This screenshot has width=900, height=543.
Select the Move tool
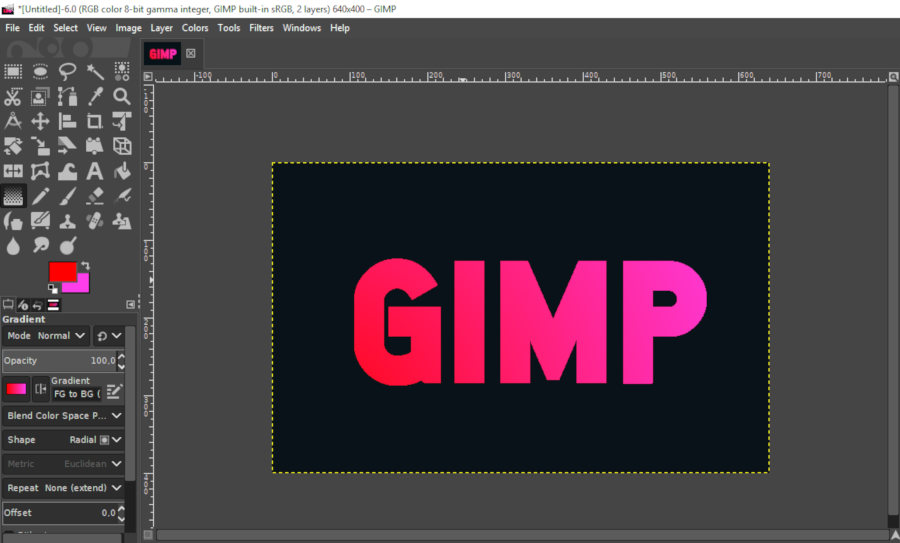pyautogui.click(x=40, y=121)
